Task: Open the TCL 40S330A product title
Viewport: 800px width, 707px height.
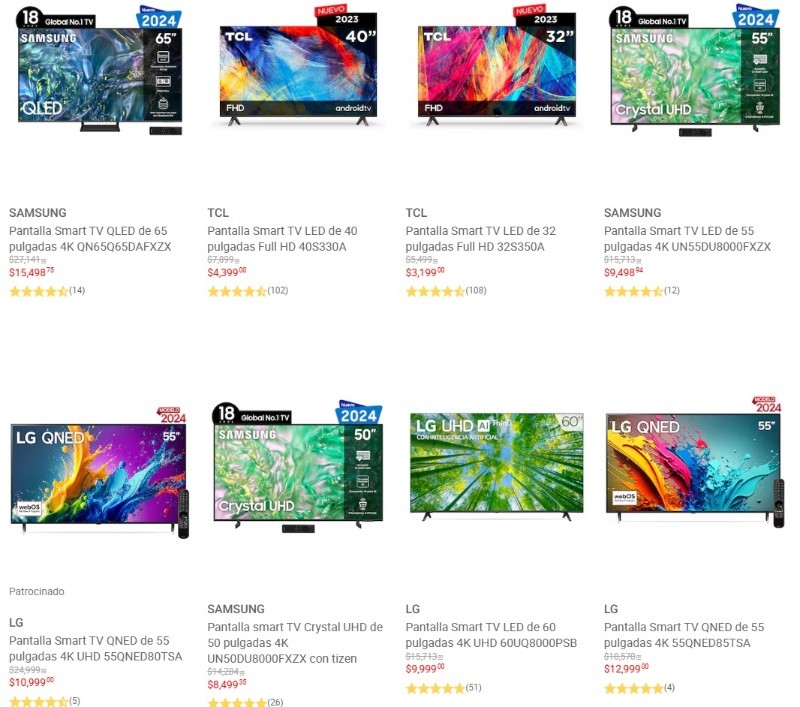Action: (282, 239)
